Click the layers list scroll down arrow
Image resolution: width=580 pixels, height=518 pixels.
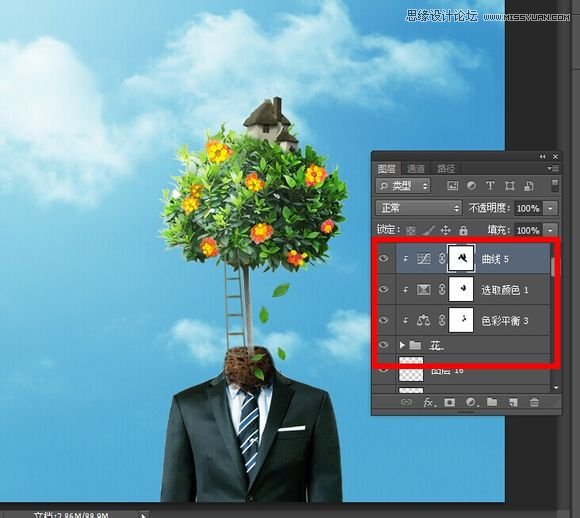point(556,387)
